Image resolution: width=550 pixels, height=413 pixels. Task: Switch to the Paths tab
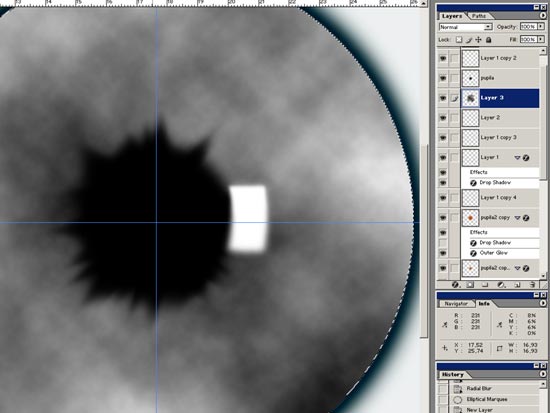(x=479, y=16)
